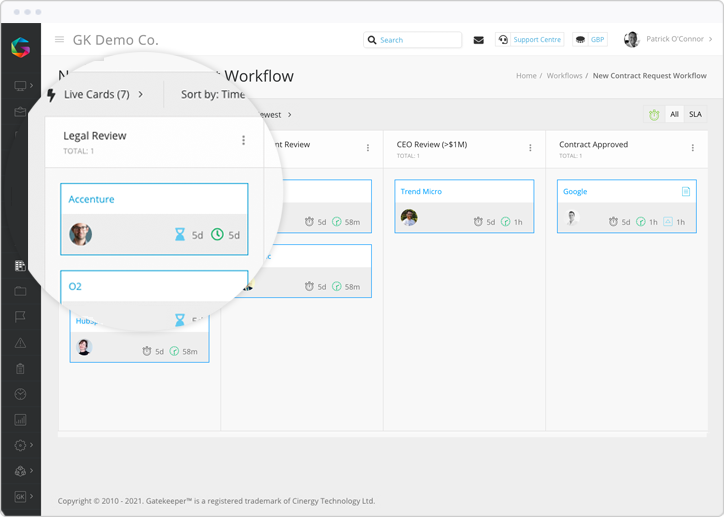The height and width of the screenshot is (517, 724).
Task: Open Contract Approved column kebab menu
Action: pos(693,148)
